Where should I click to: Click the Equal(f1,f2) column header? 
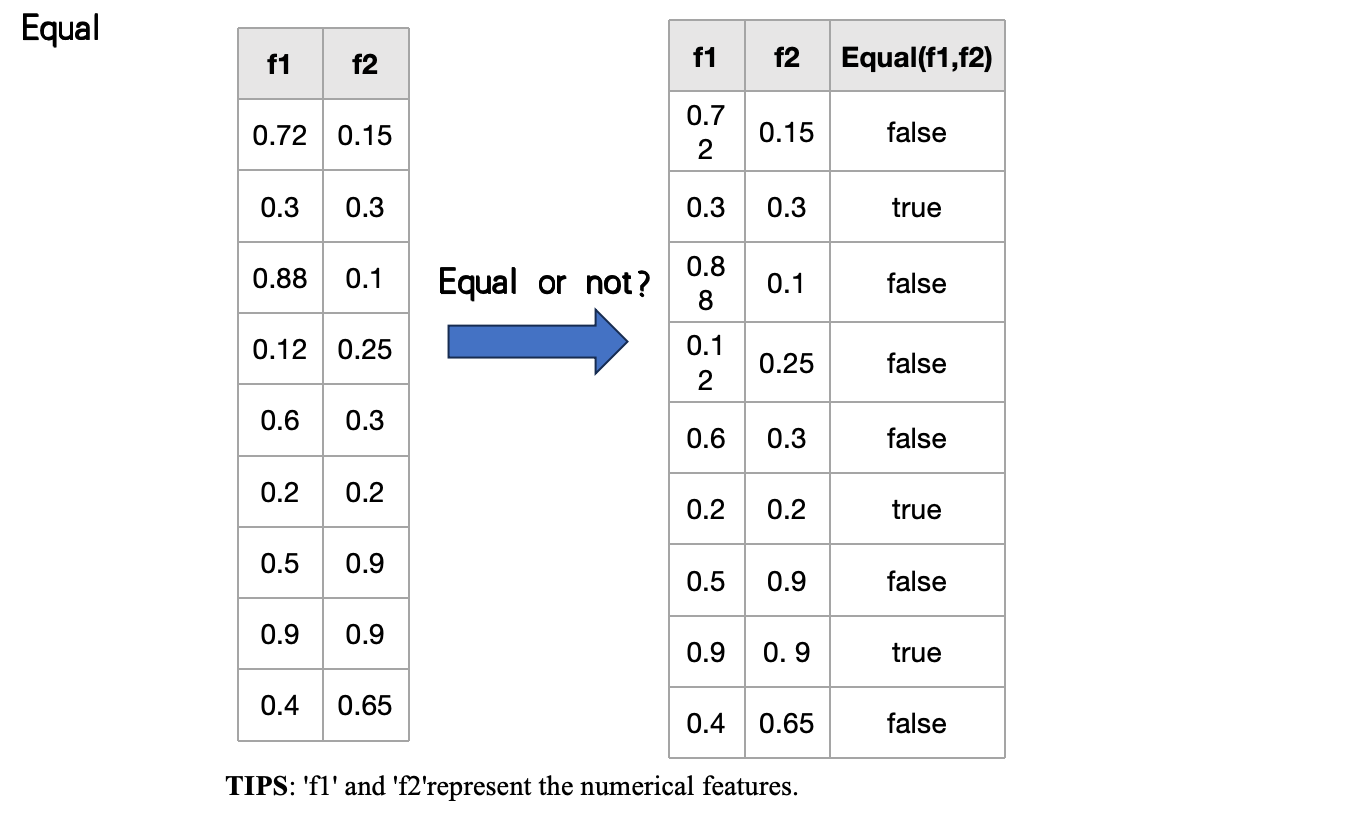click(916, 58)
